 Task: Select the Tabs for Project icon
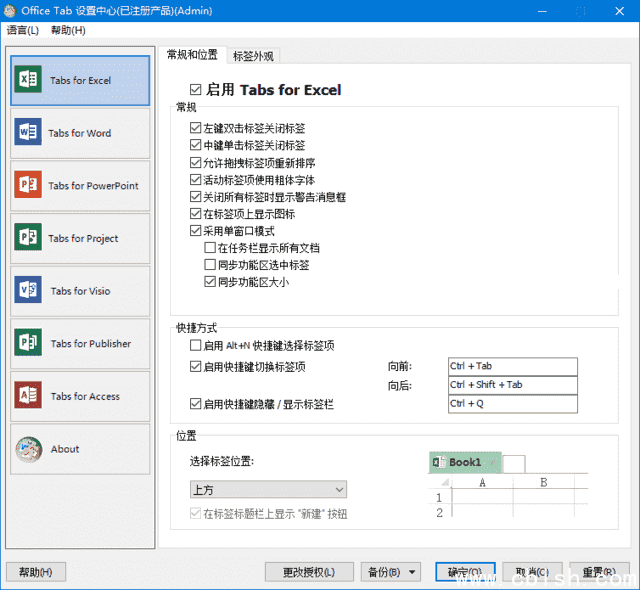28,237
